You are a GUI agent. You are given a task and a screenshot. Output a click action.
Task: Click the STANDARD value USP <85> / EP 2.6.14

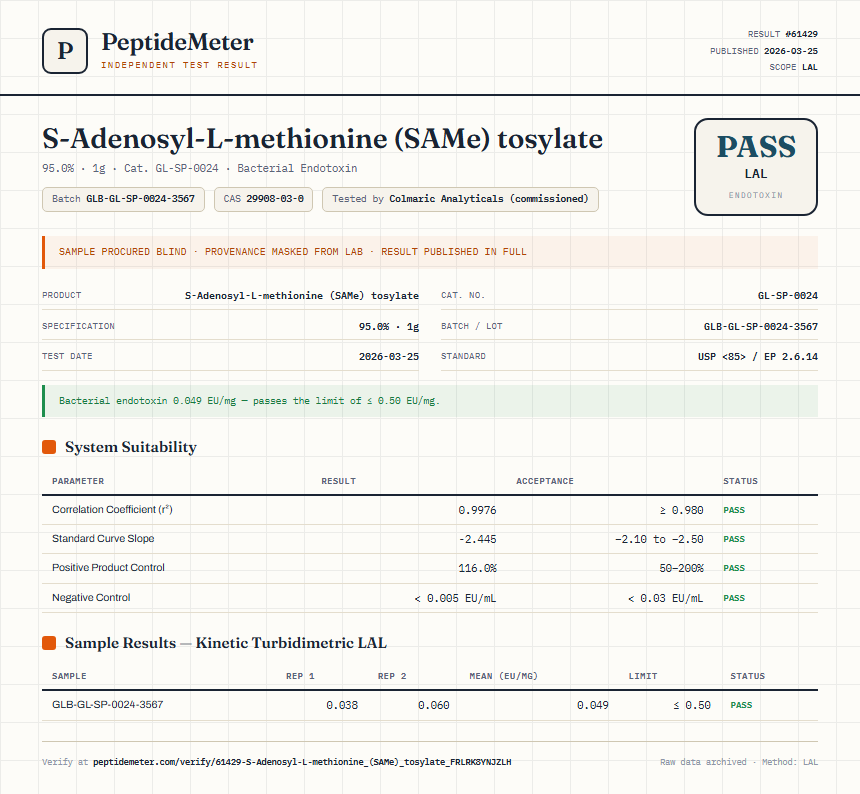[757, 356]
